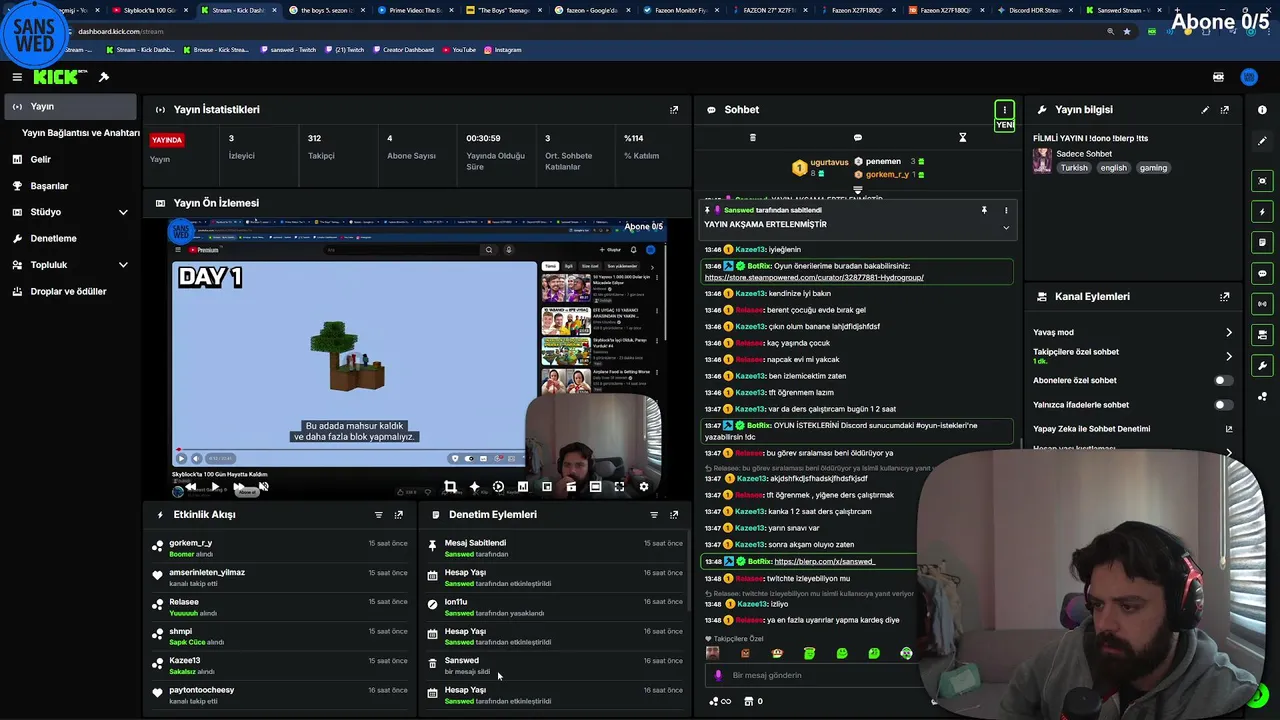Open Yayın Bağlantısı ve Anahtarı page
Screen dimensions: 1280x720
click(x=80, y=133)
